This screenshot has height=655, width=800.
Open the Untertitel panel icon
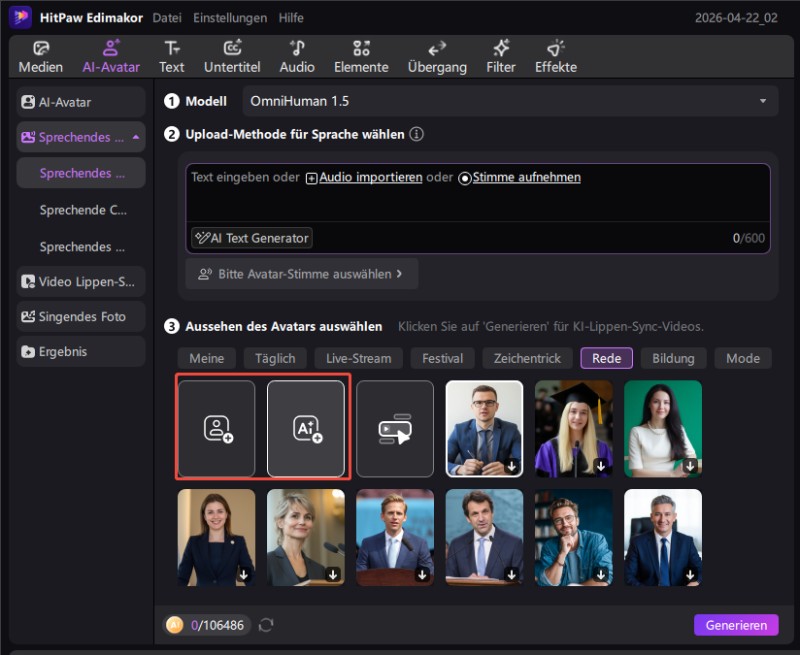(x=231, y=55)
